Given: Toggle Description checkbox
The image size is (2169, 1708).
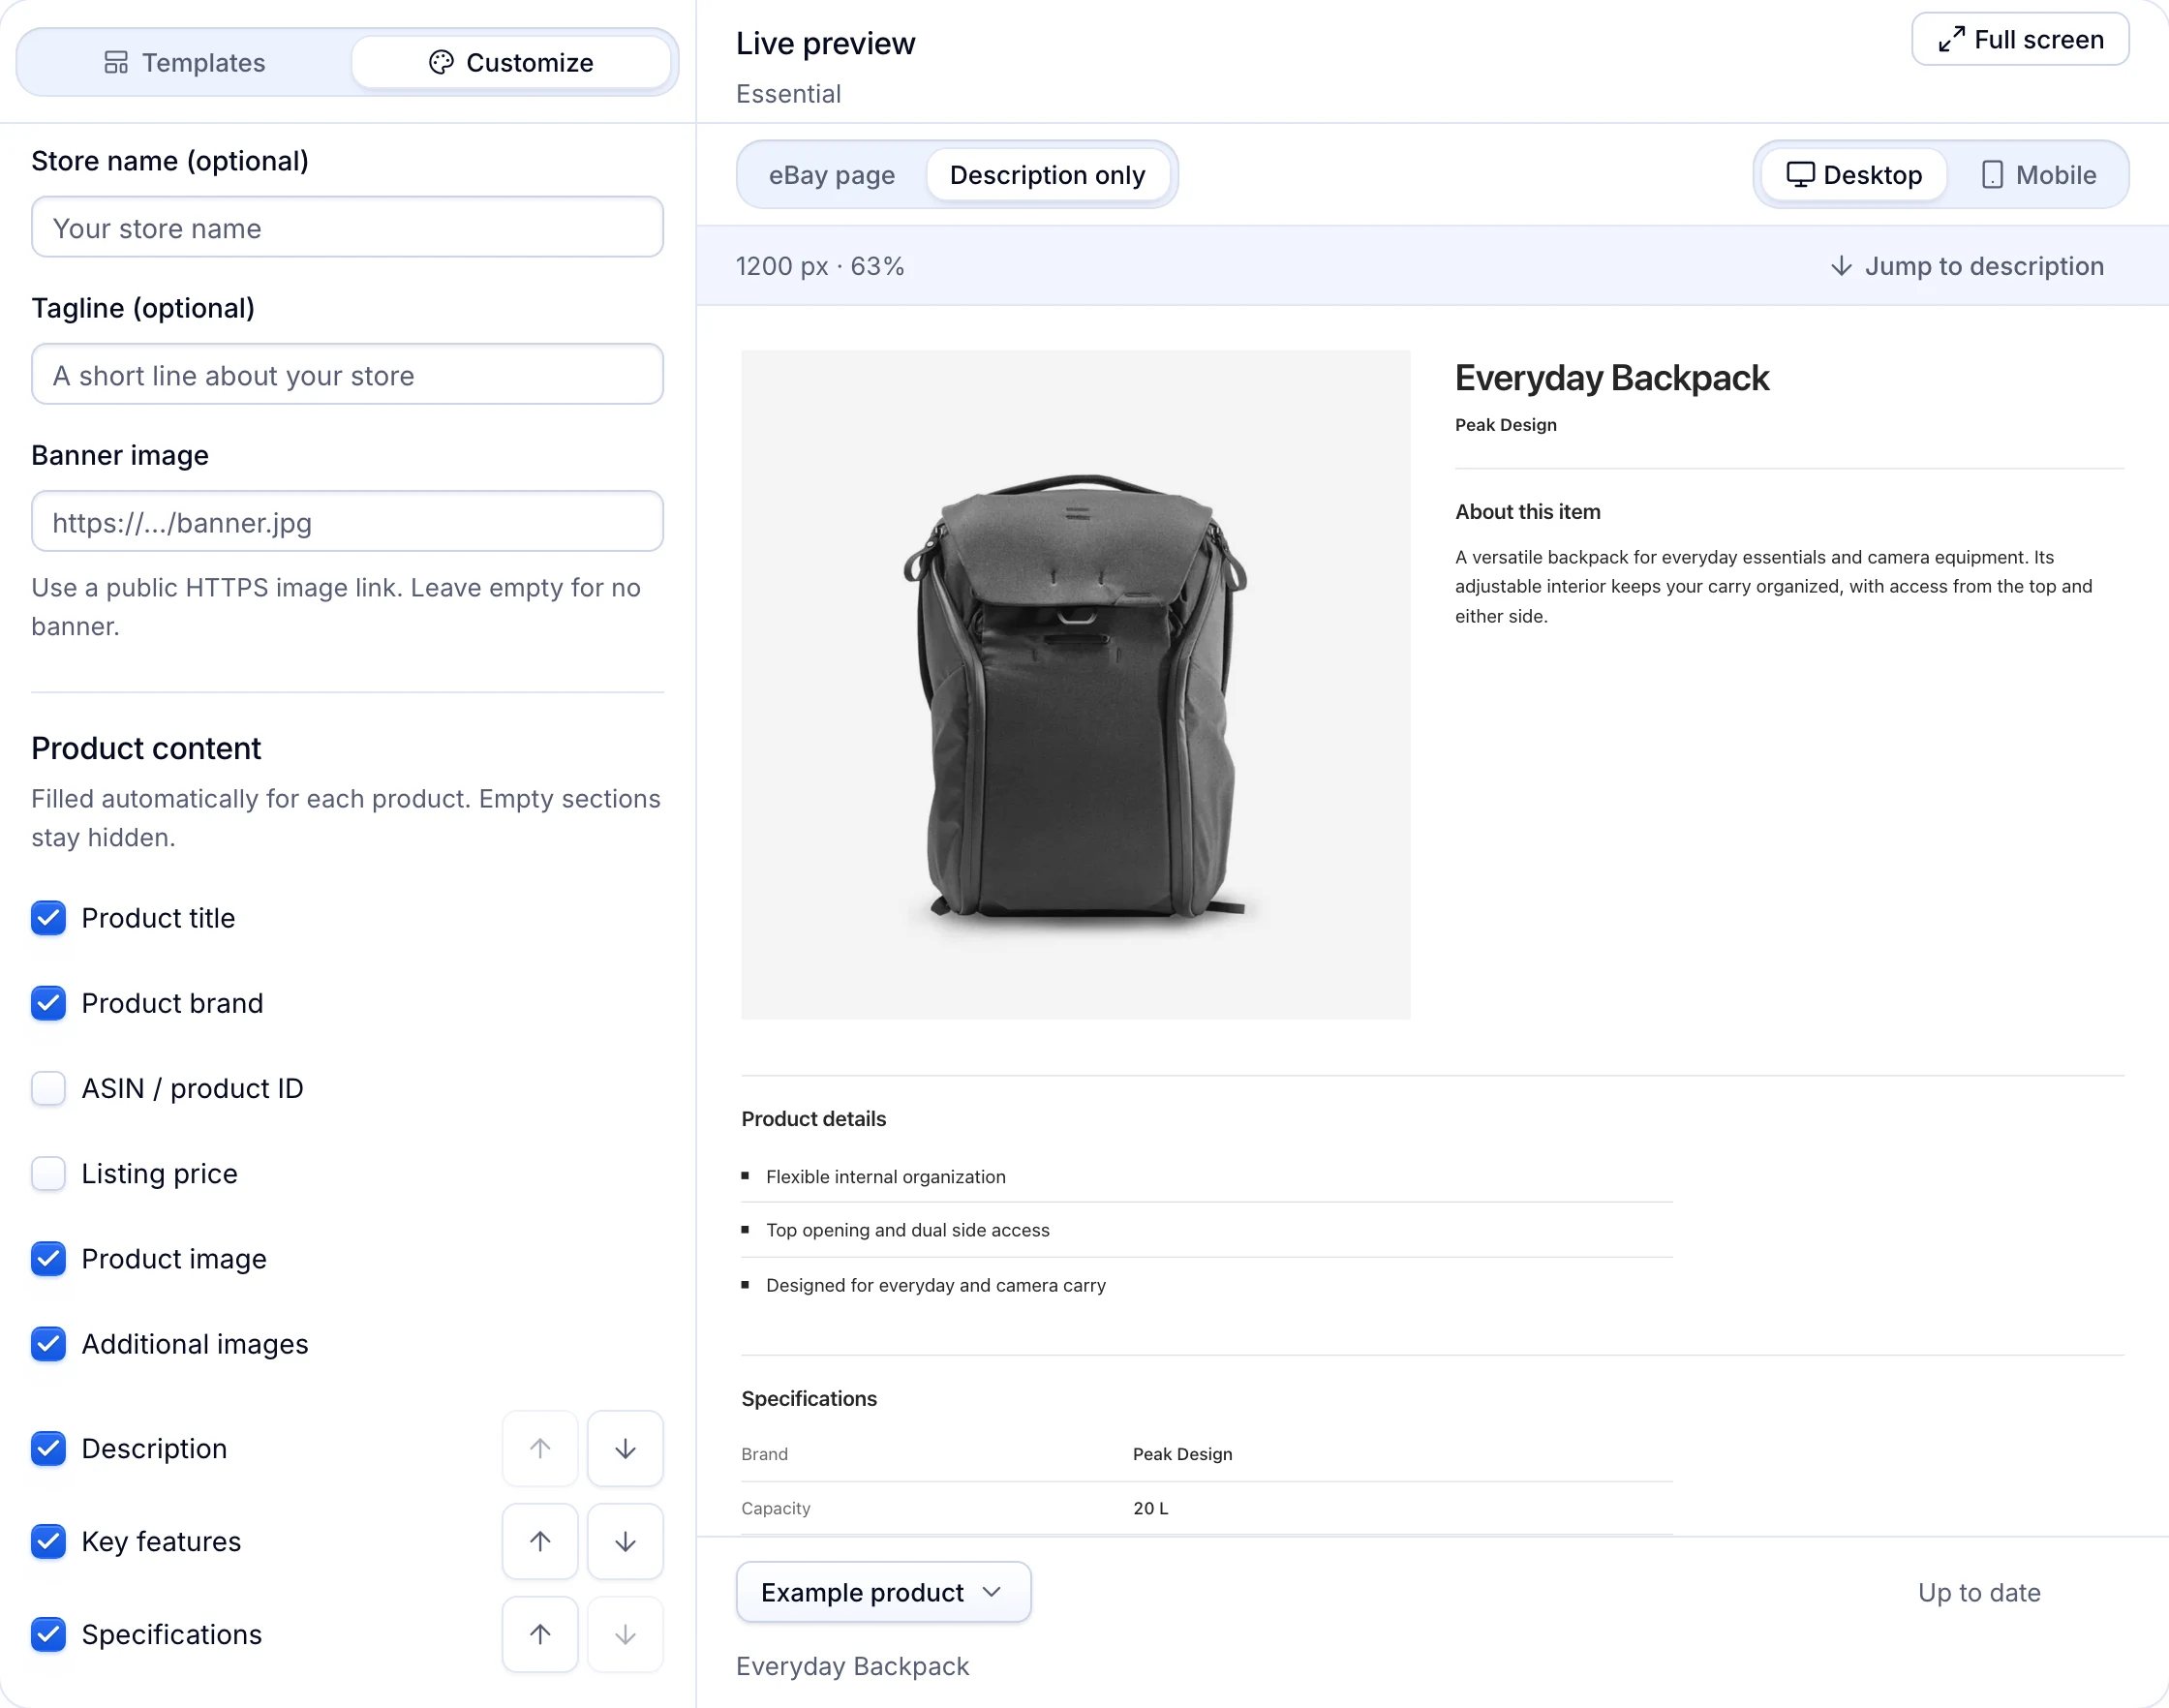Looking at the screenshot, I should click(x=48, y=1448).
